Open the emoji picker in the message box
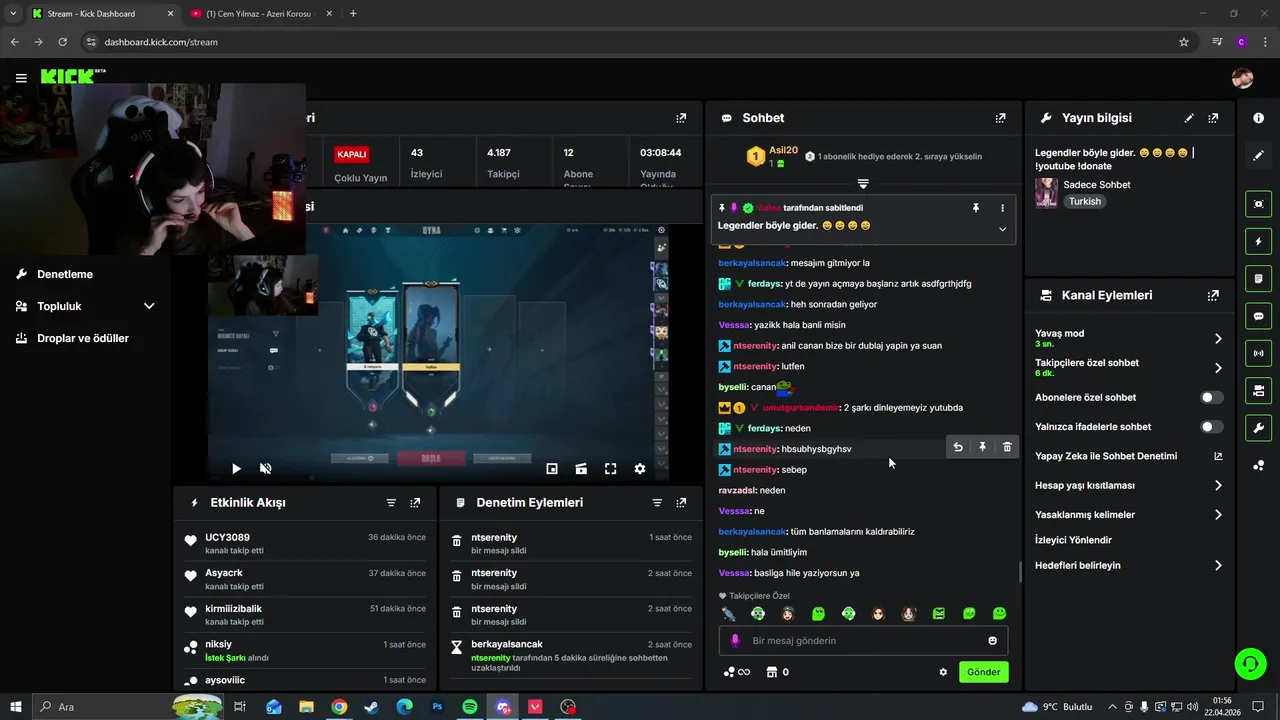The image size is (1280, 720). click(x=993, y=641)
